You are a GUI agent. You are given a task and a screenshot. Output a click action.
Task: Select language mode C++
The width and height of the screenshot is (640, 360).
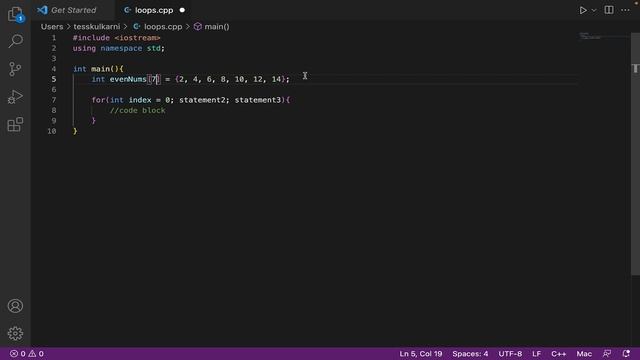point(558,354)
